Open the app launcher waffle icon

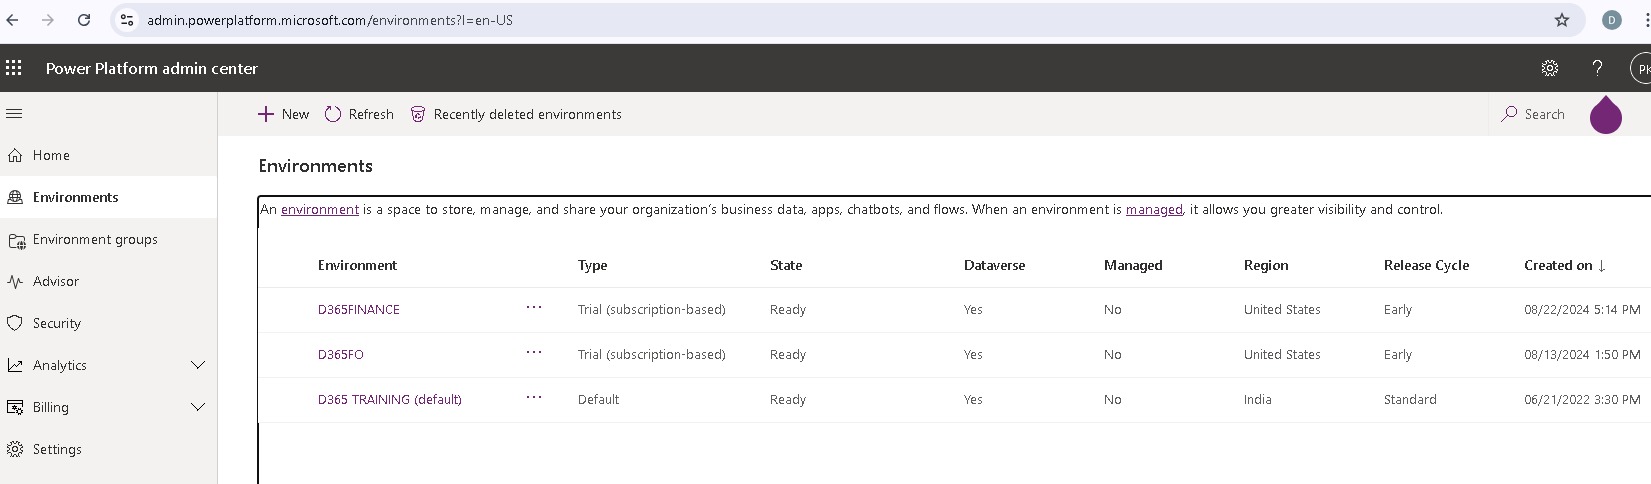click(14, 68)
